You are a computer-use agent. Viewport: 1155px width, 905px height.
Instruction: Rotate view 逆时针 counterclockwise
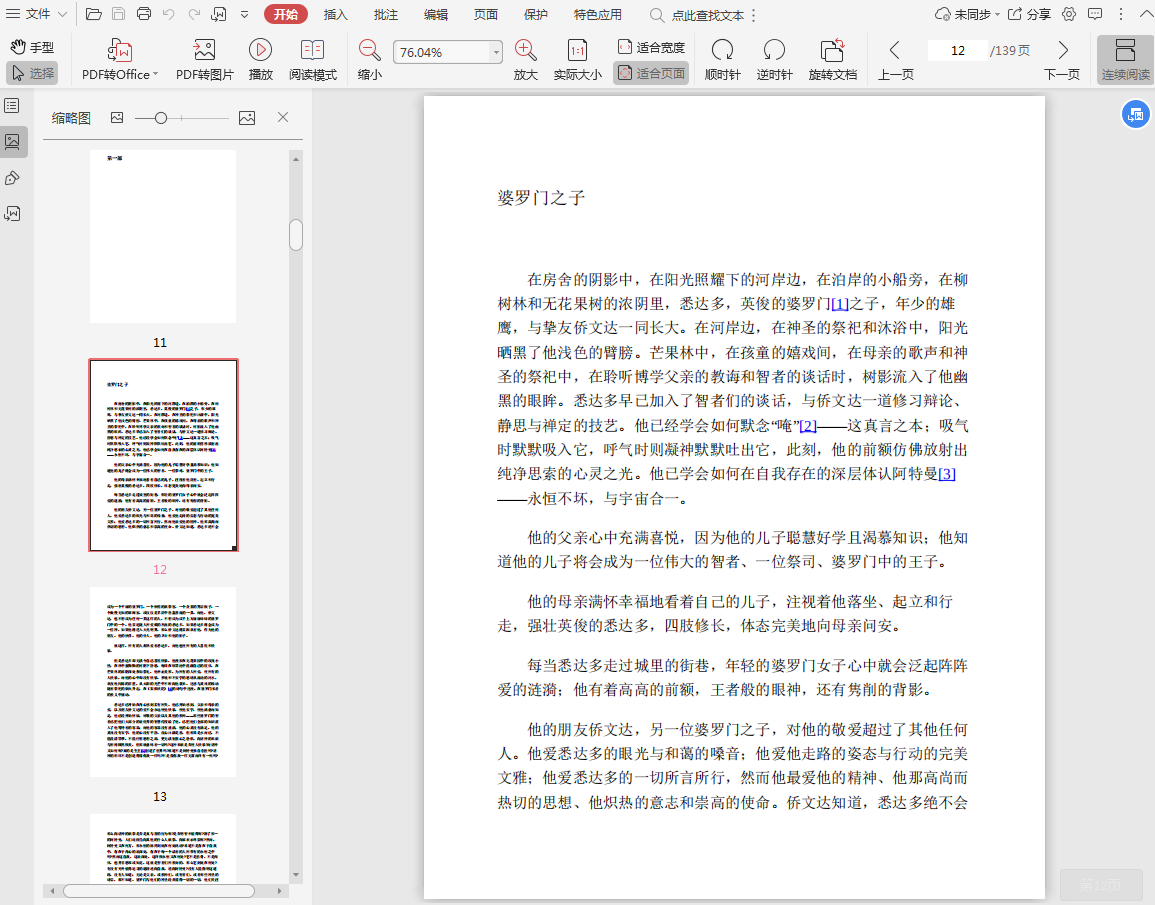774,60
